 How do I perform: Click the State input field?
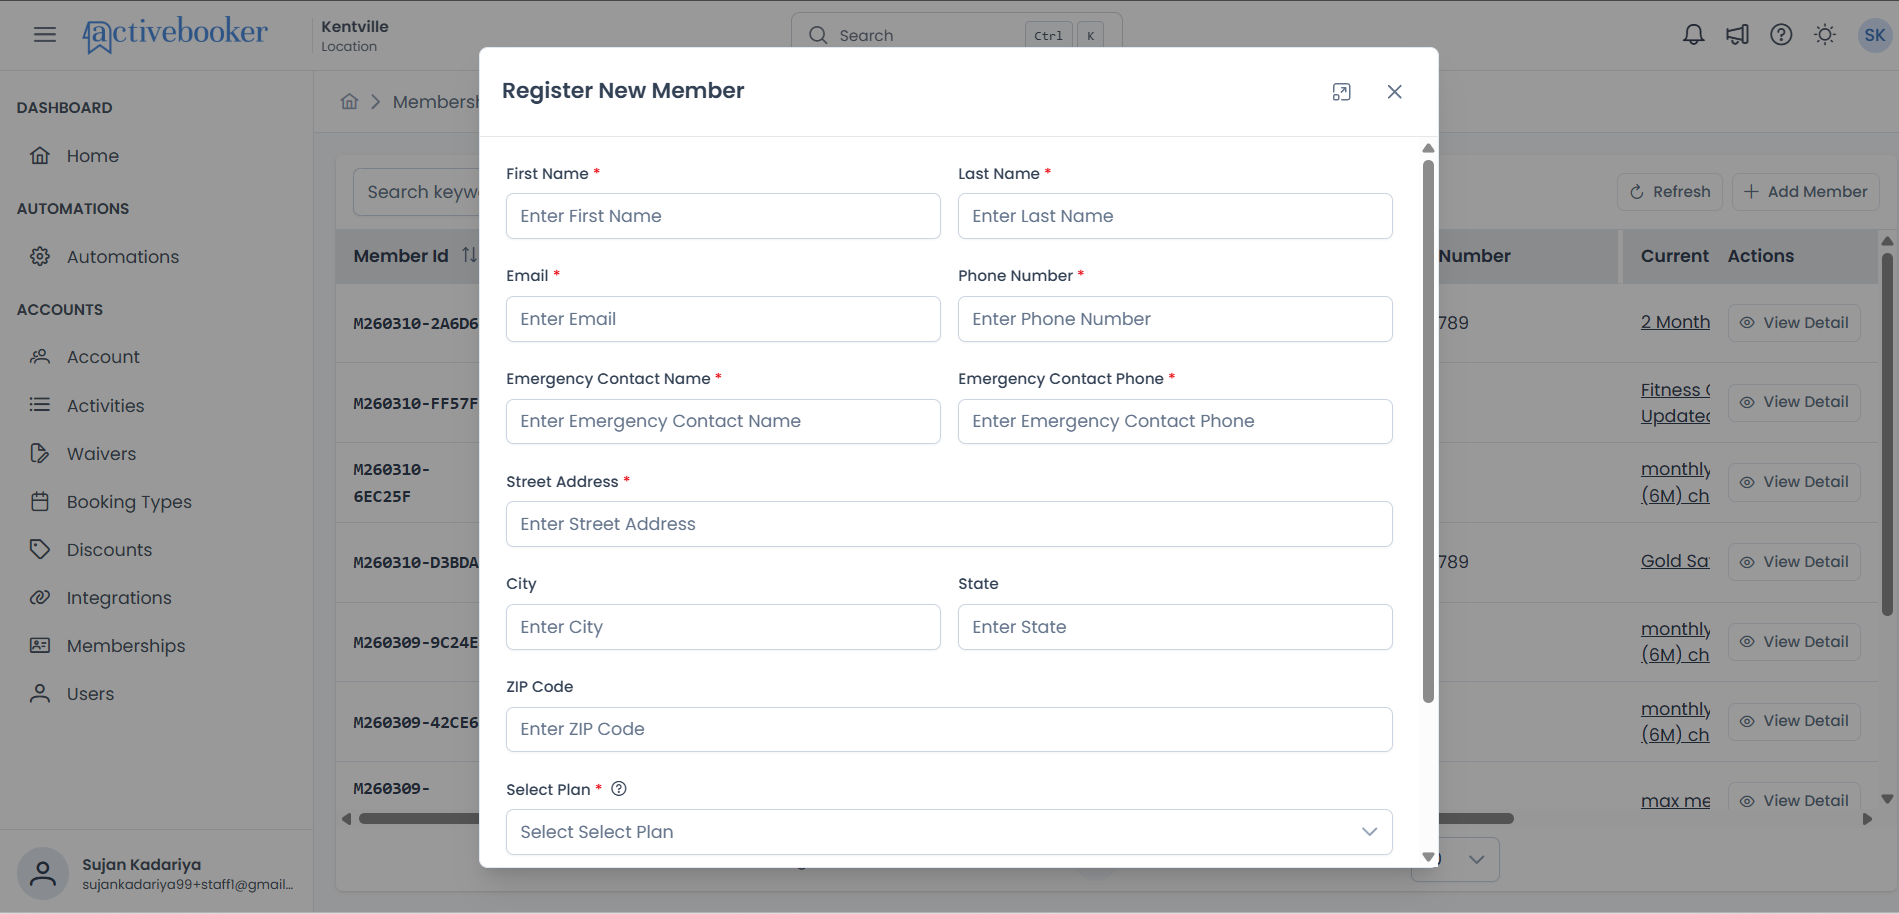click(1175, 627)
